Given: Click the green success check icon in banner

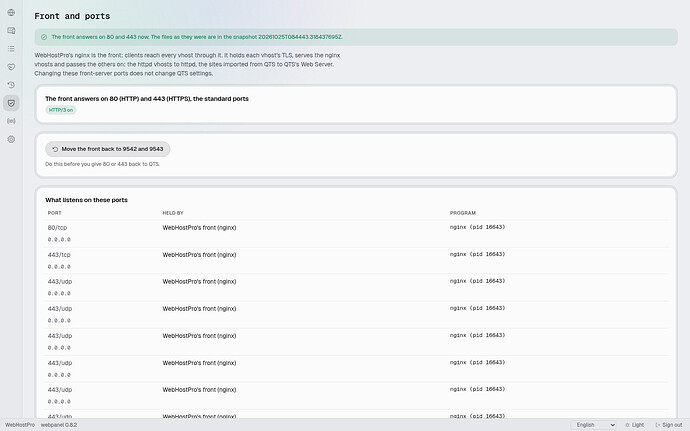Looking at the screenshot, I should (x=44, y=37).
